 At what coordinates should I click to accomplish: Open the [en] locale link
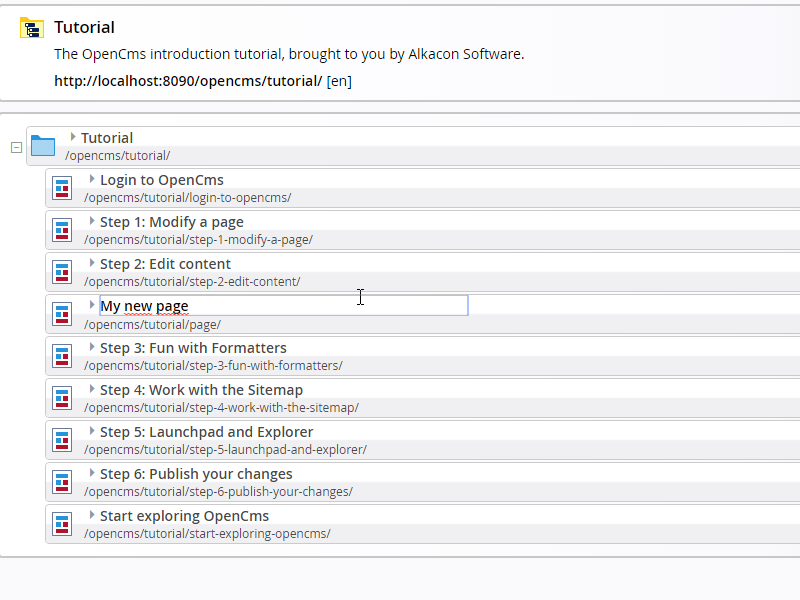339,81
